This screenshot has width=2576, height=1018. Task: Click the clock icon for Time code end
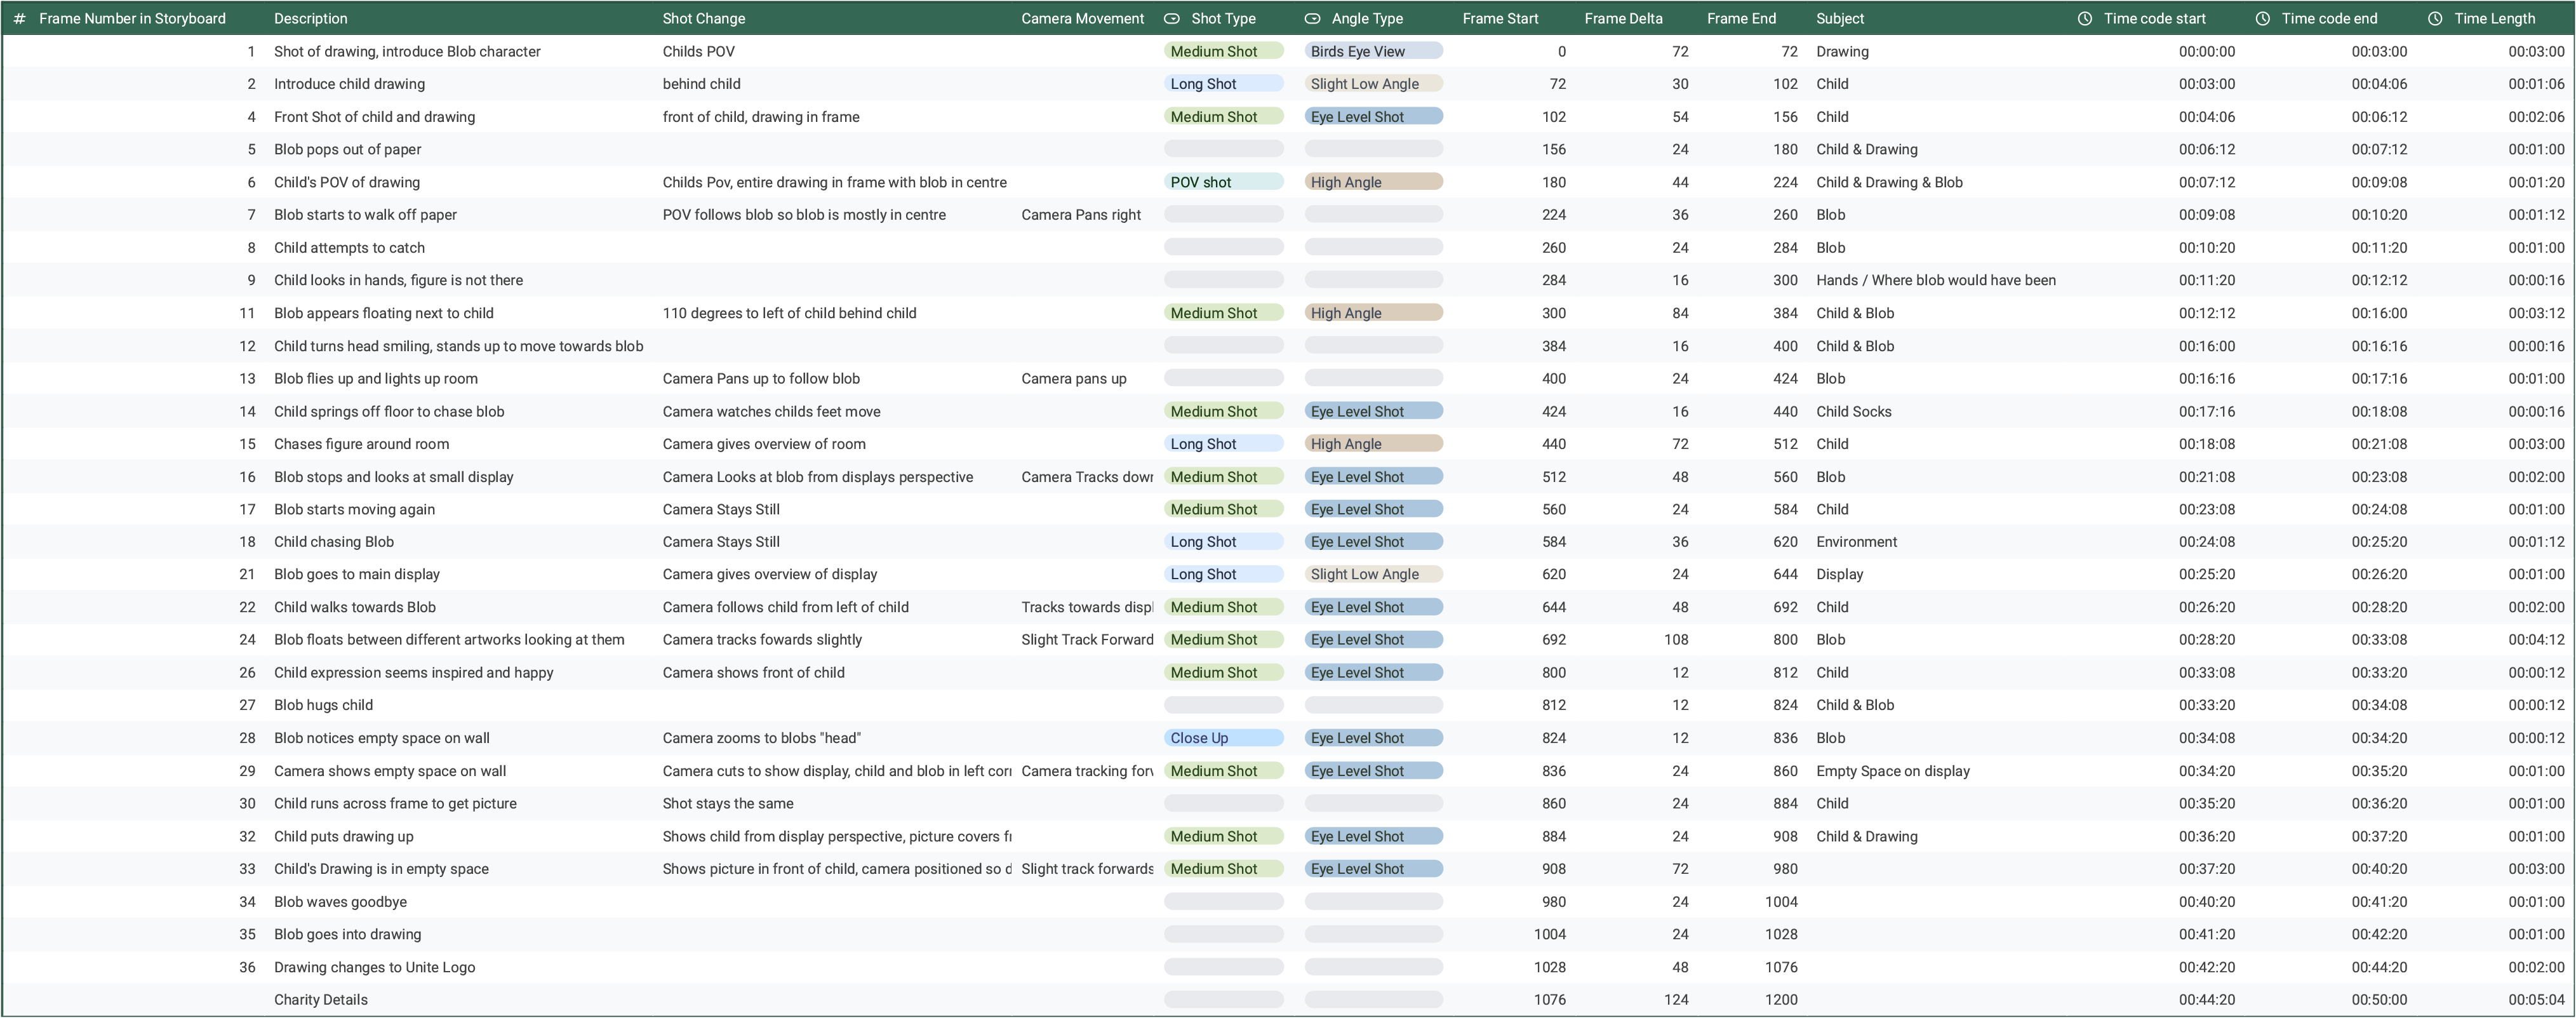pos(2262,18)
